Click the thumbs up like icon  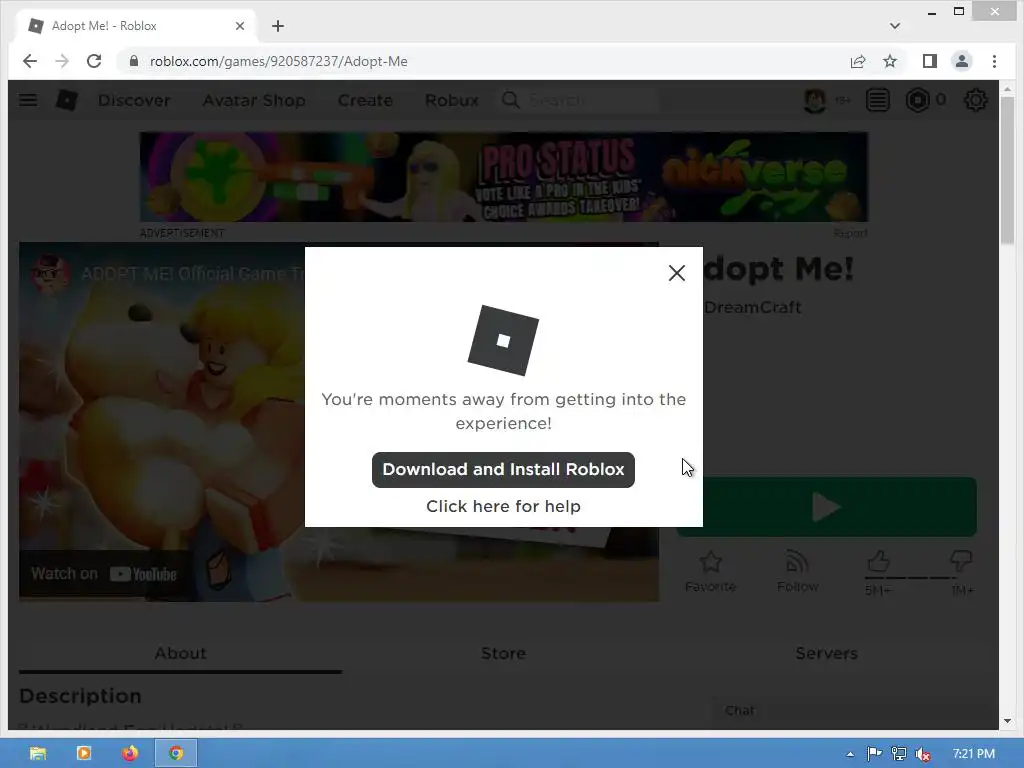pyautogui.click(x=878, y=562)
